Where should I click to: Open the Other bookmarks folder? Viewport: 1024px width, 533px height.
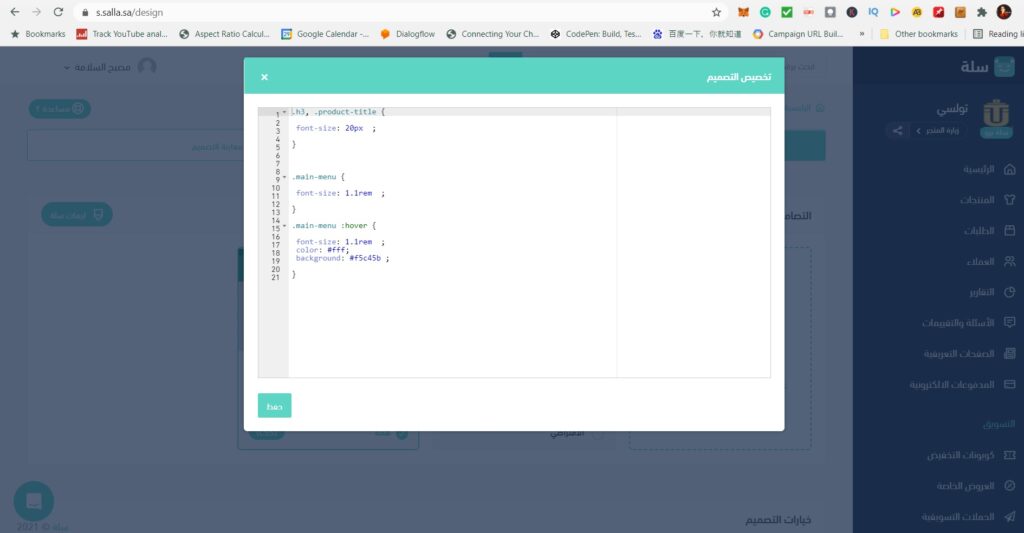[917, 34]
